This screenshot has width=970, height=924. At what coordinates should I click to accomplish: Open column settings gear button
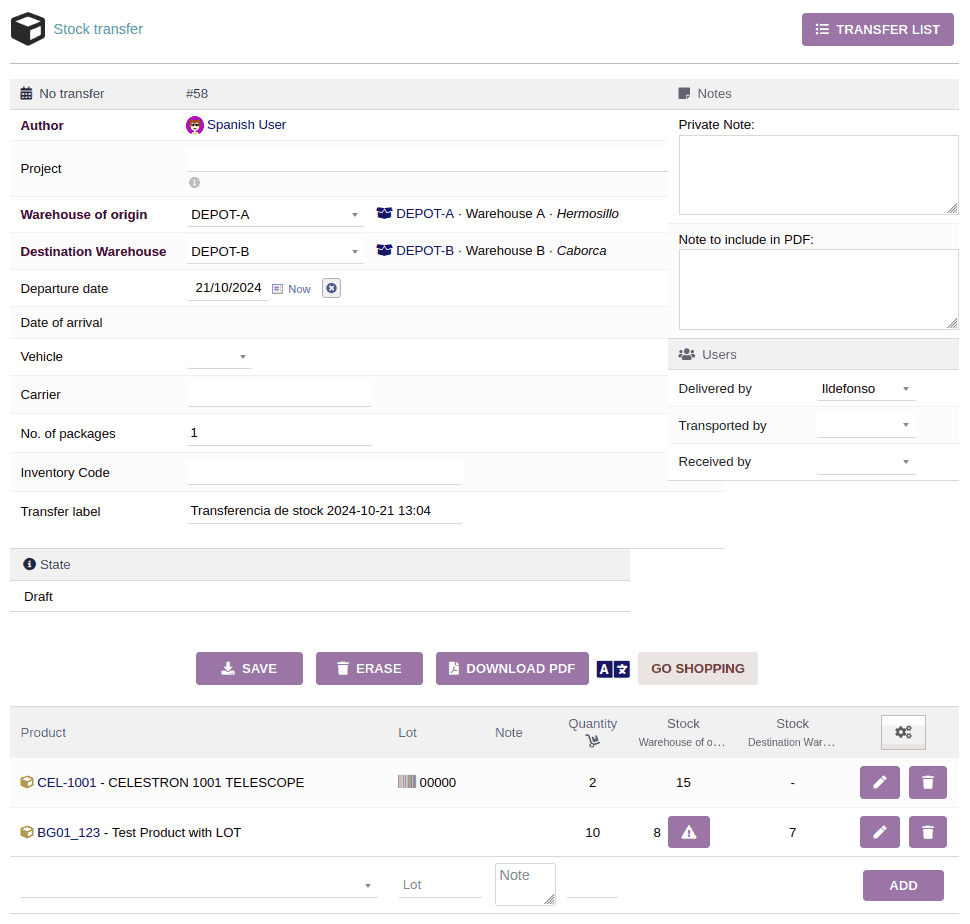[902, 732]
